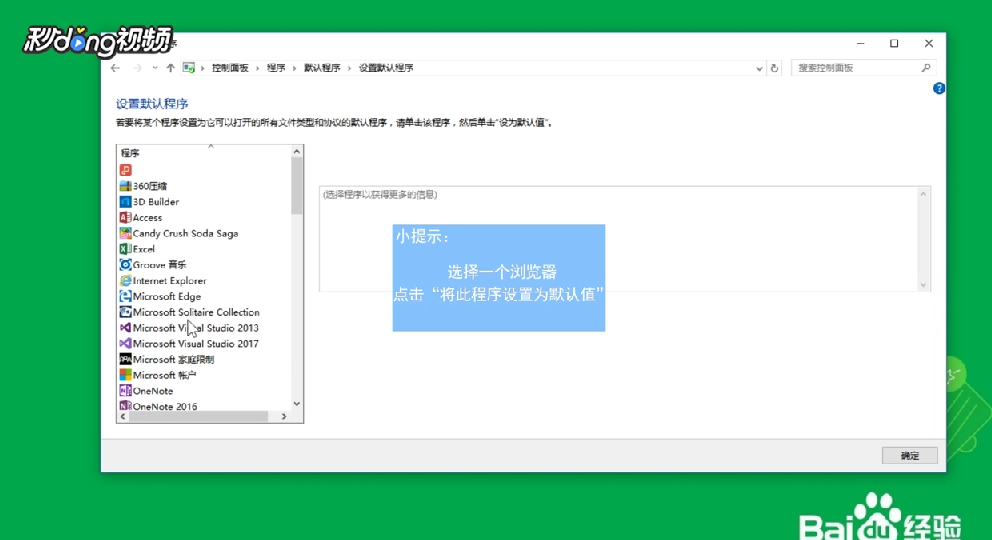Select the Groove 音乐 text row
992x540 pixels.
tap(159, 265)
